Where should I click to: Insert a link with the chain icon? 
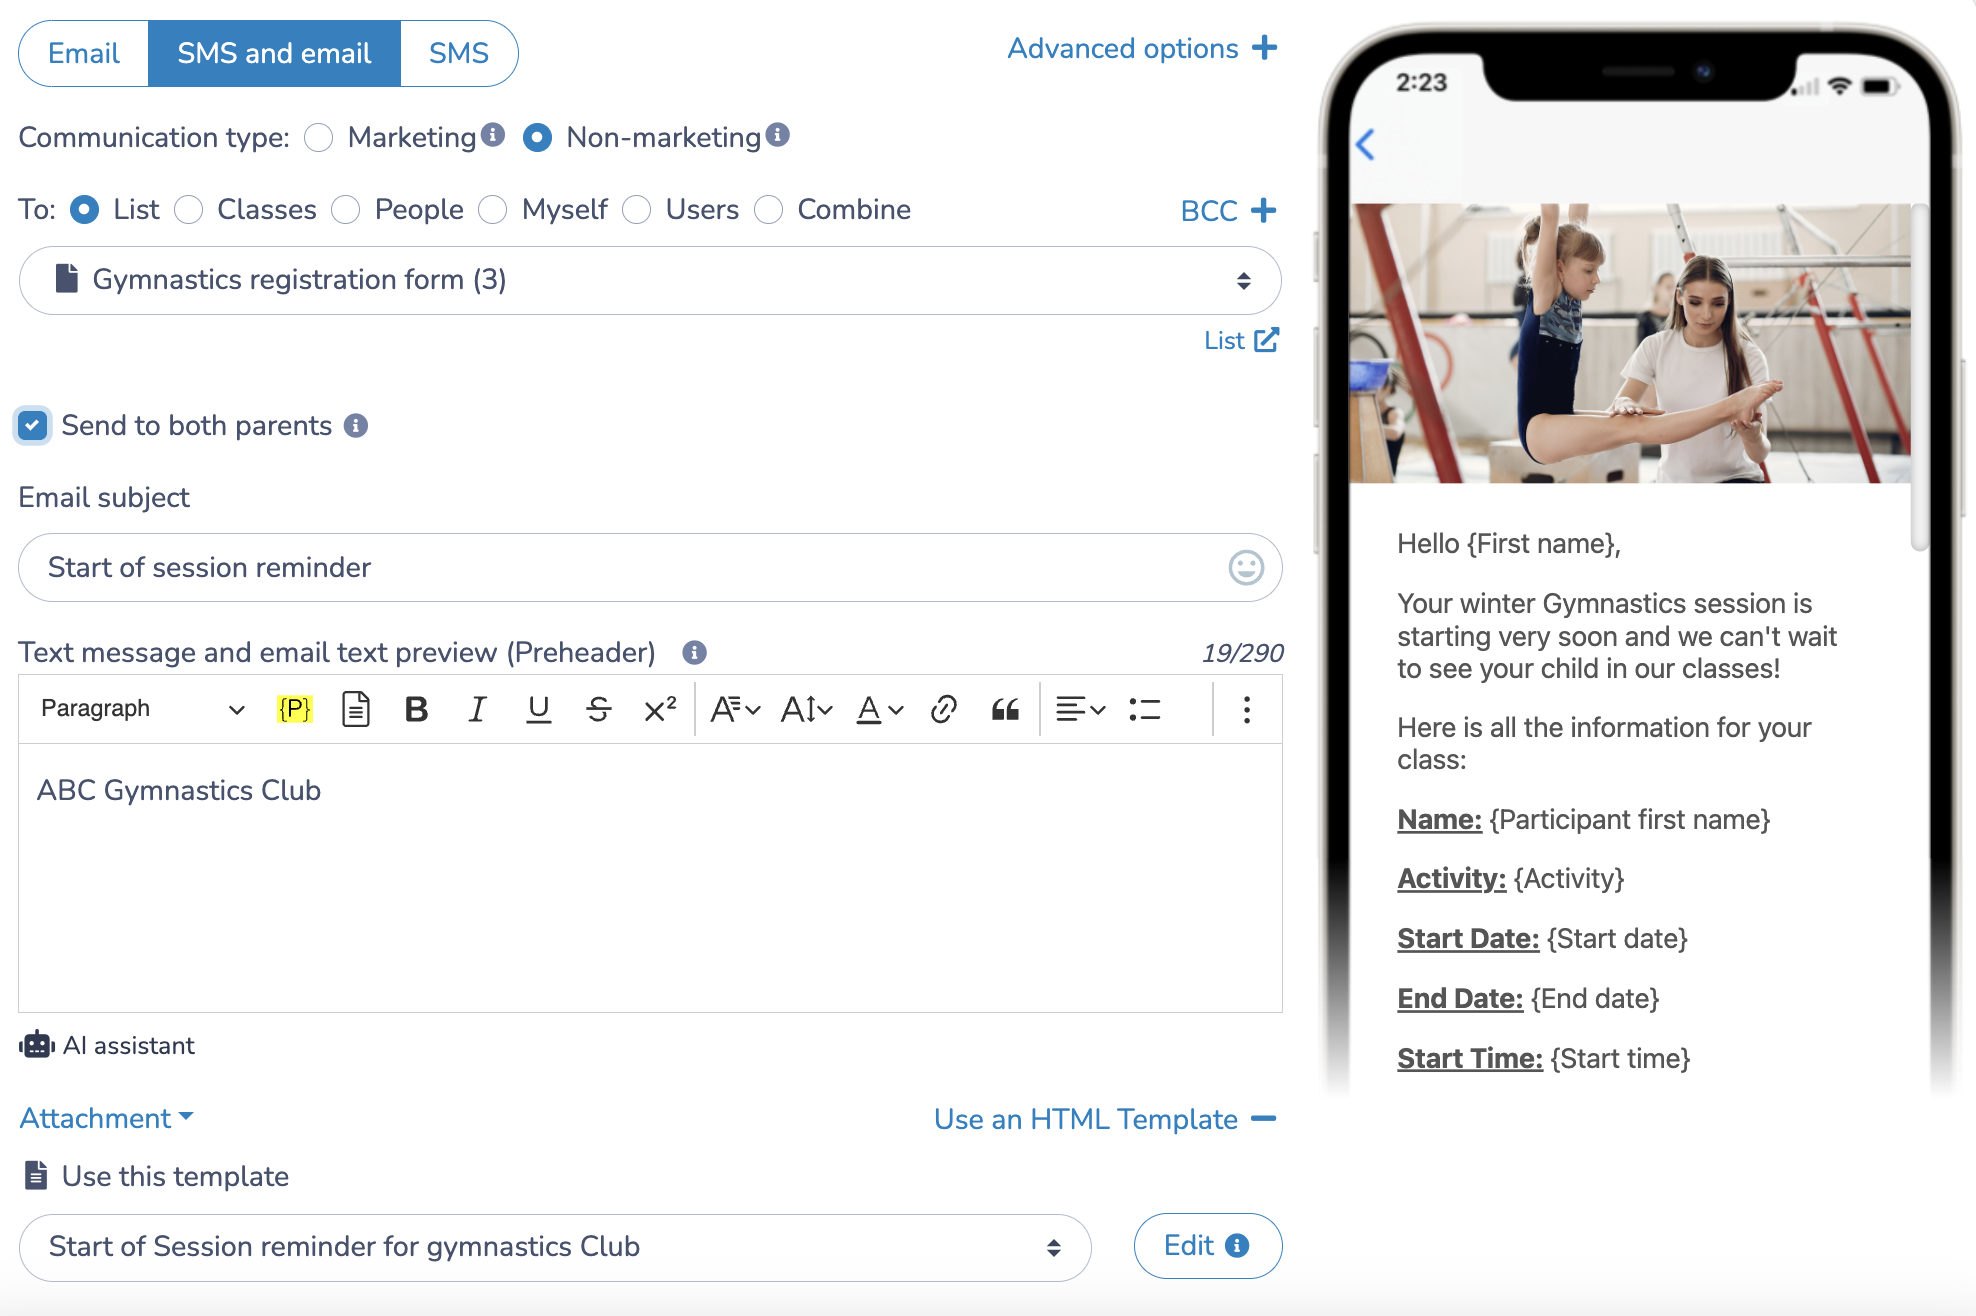(x=944, y=709)
